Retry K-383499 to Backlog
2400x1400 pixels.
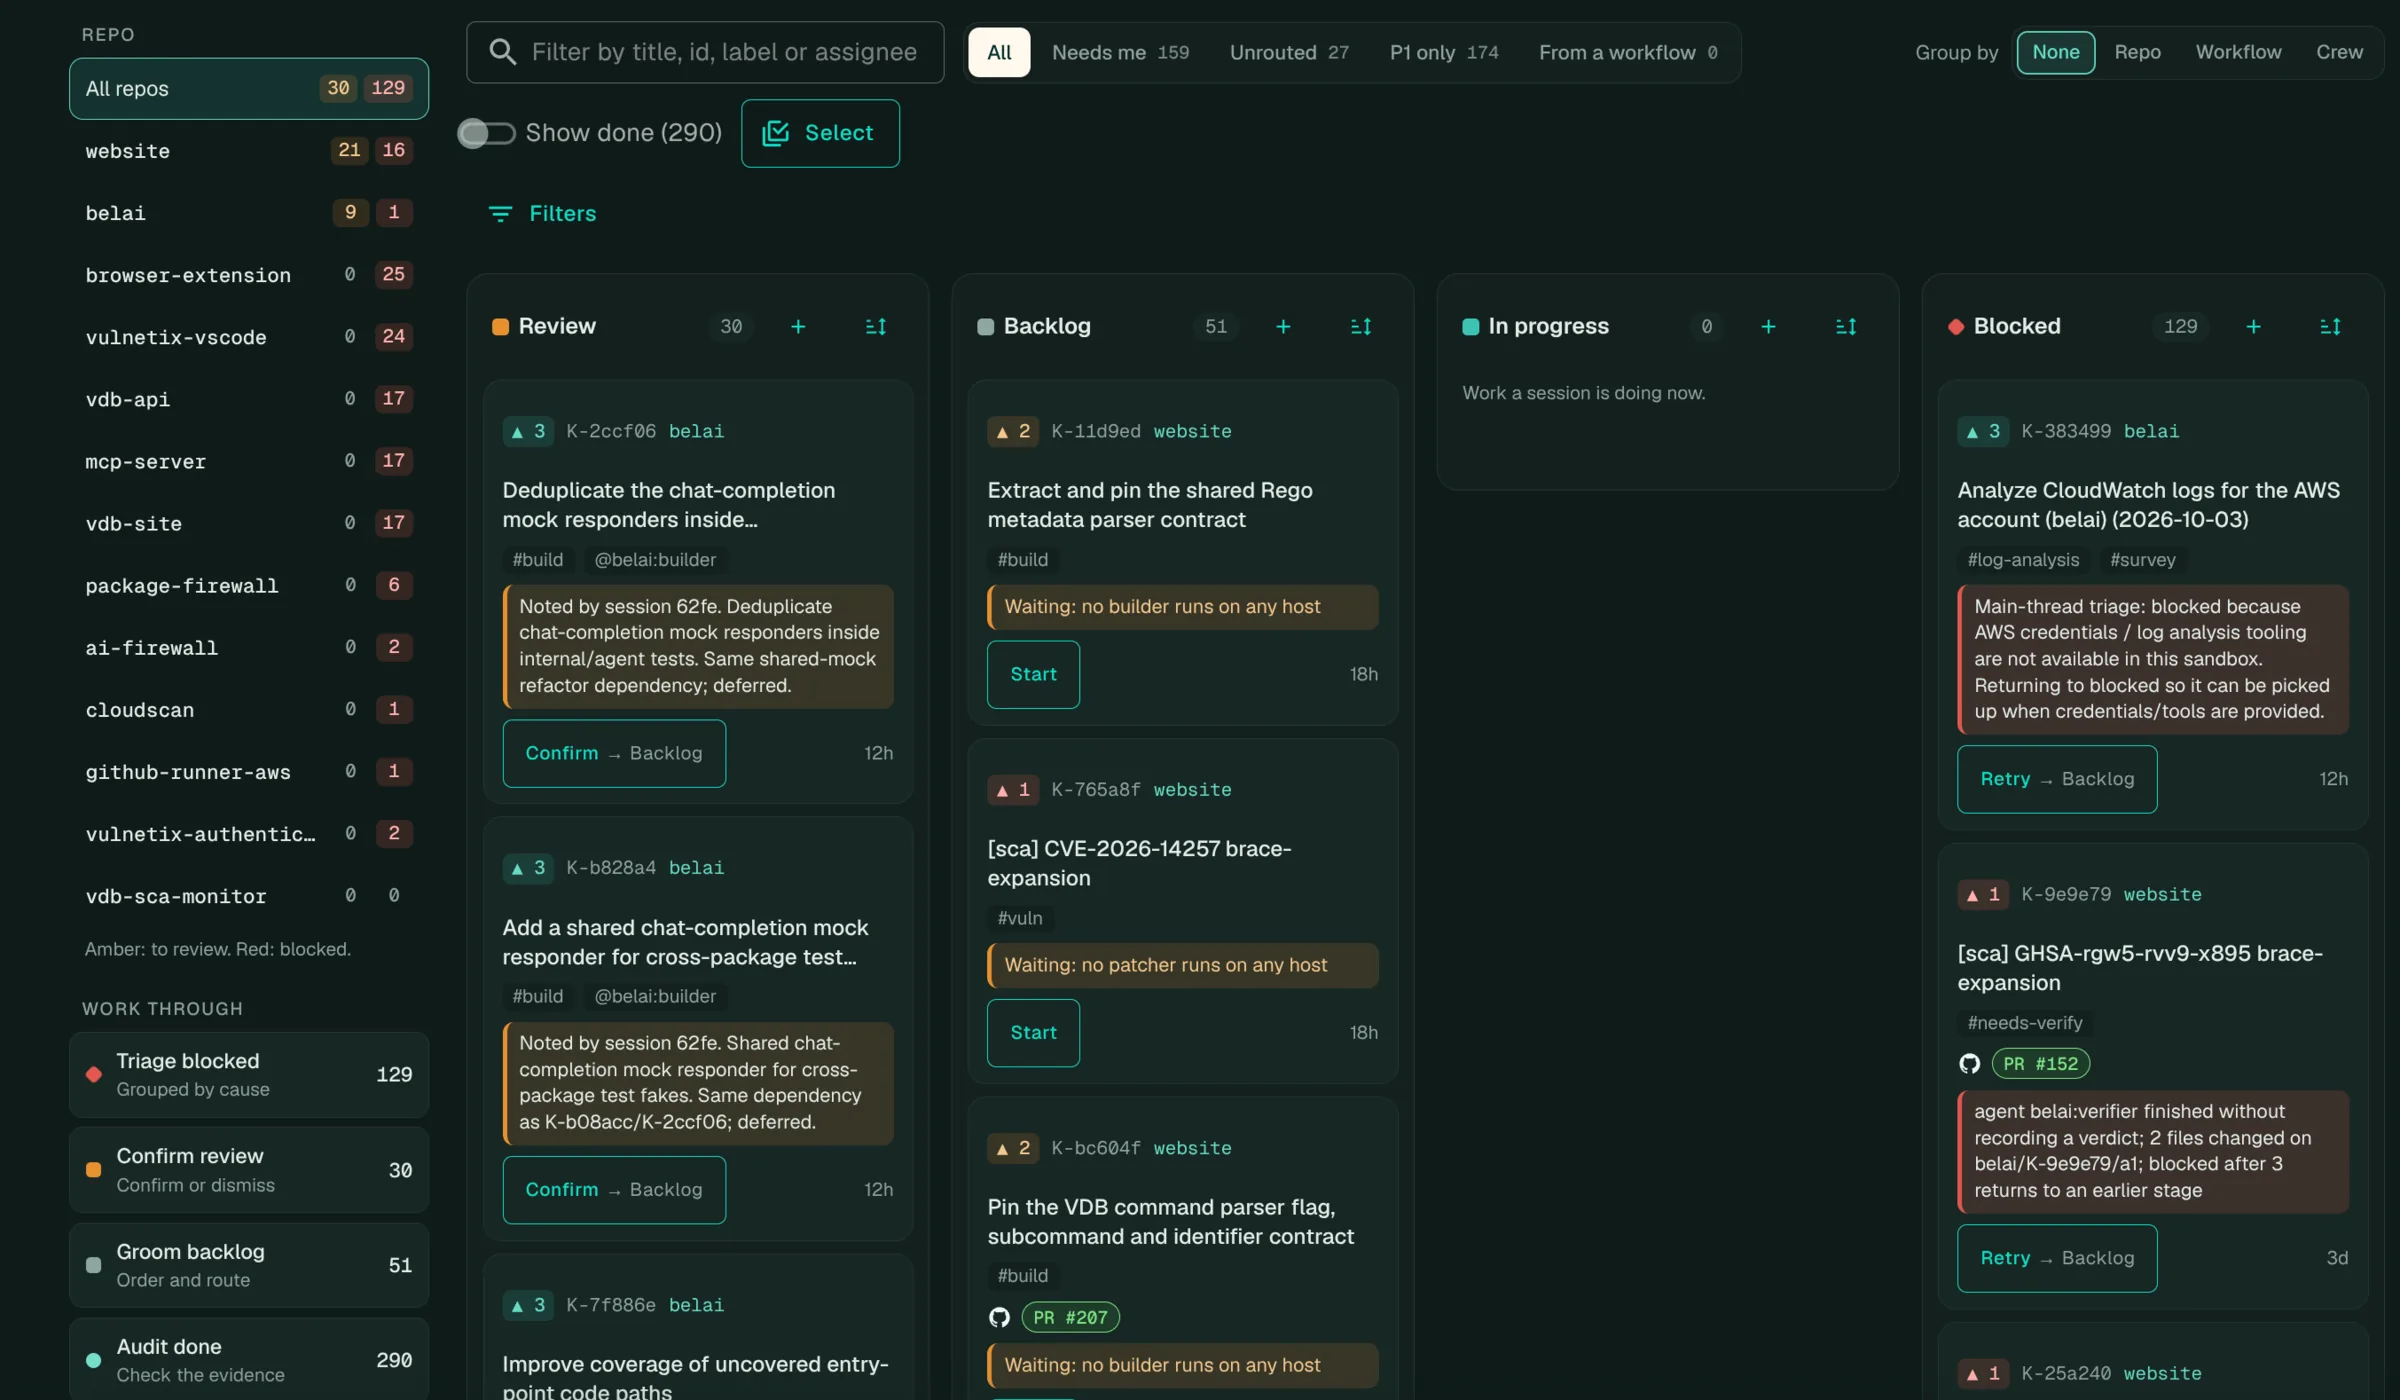(x=2057, y=780)
